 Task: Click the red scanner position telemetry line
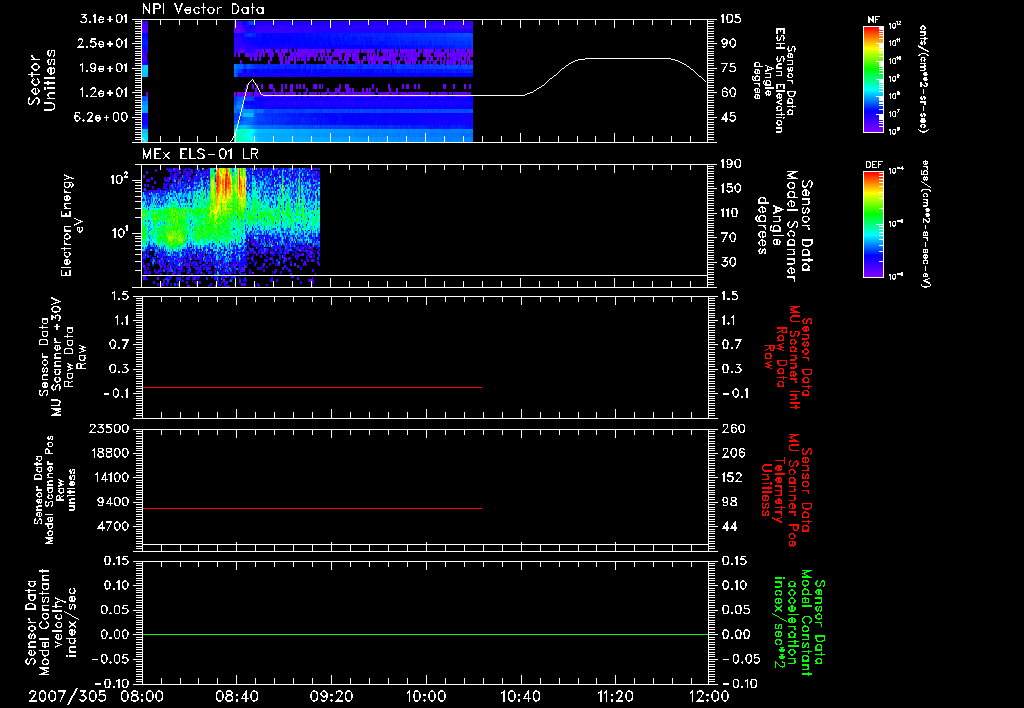312,508
